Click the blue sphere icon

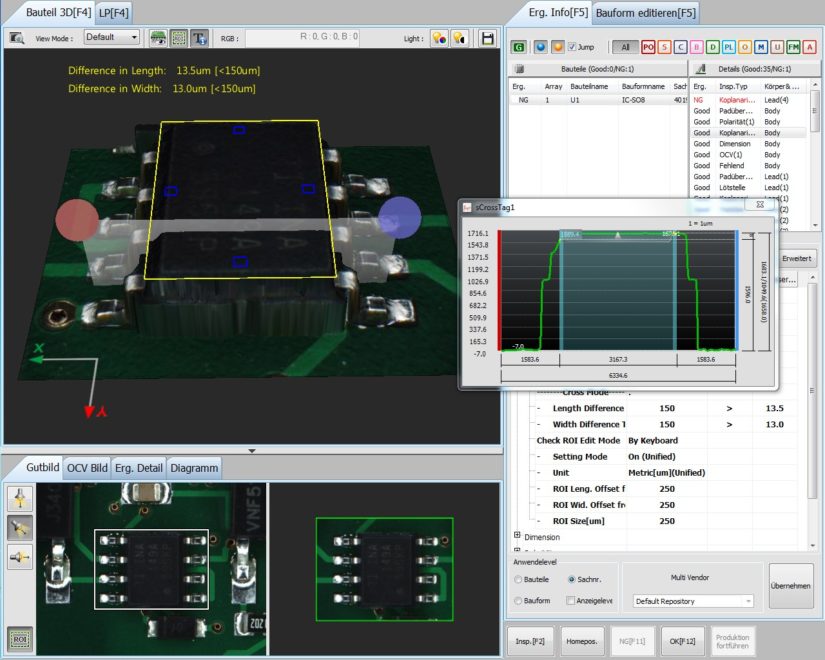pos(540,47)
